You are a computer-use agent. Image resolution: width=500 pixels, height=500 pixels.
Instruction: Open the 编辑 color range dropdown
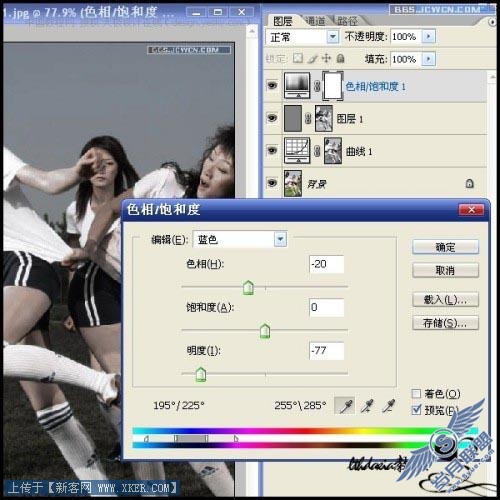[x=280, y=239]
